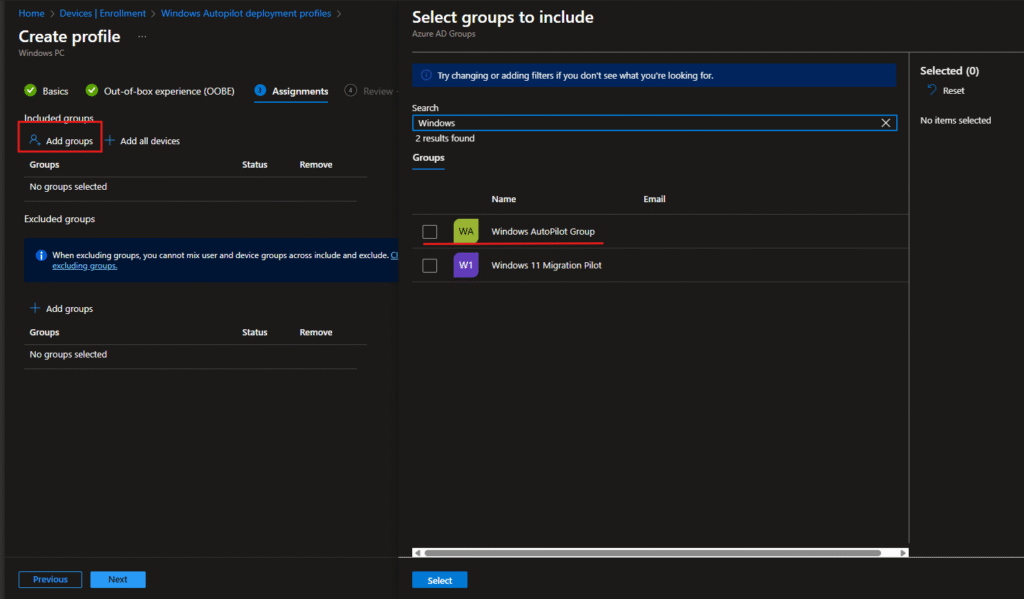The height and width of the screenshot is (599, 1024).
Task: Clear the search box with X icon
Action: 885,123
